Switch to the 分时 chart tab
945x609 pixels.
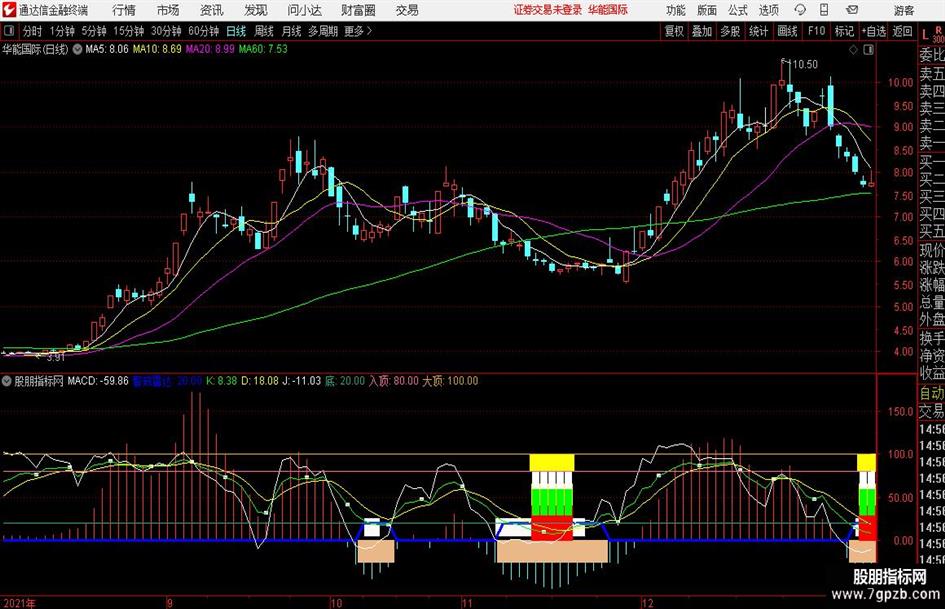(x=33, y=31)
